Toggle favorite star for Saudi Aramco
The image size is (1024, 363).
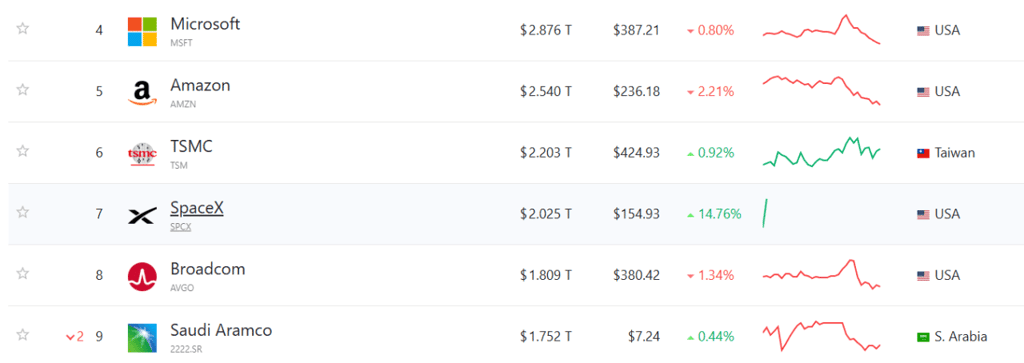pyautogui.click(x=23, y=336)
